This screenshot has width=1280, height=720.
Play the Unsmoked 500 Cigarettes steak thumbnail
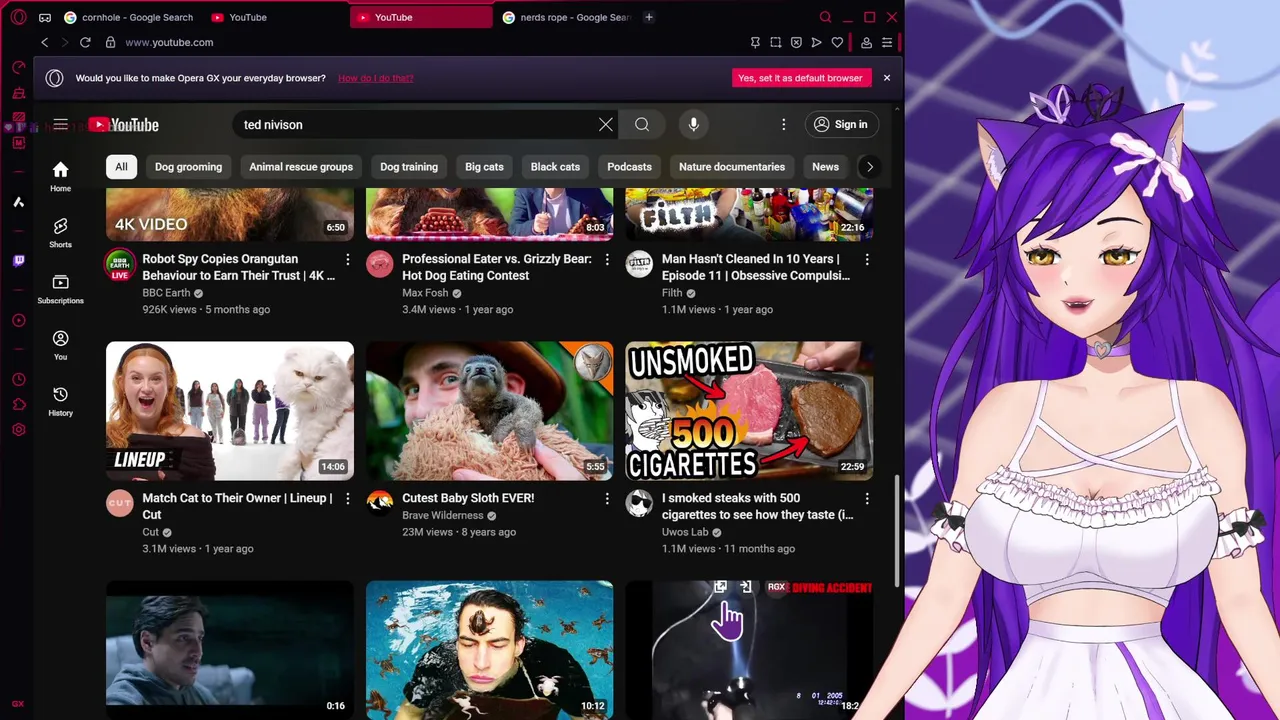[x=749, y=411]
